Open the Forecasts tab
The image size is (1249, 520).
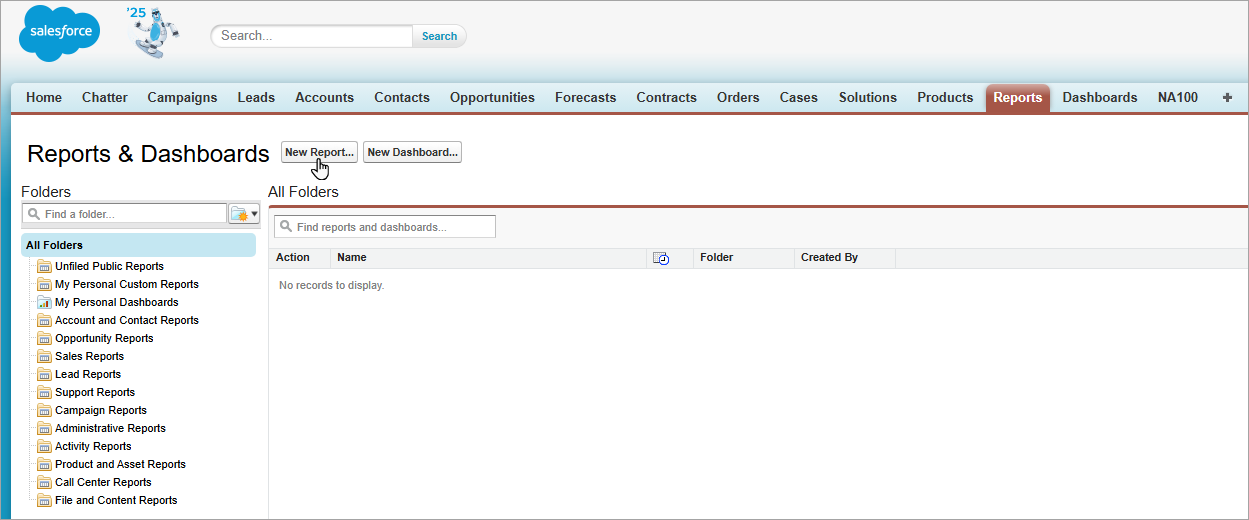(x=586, y=98)
